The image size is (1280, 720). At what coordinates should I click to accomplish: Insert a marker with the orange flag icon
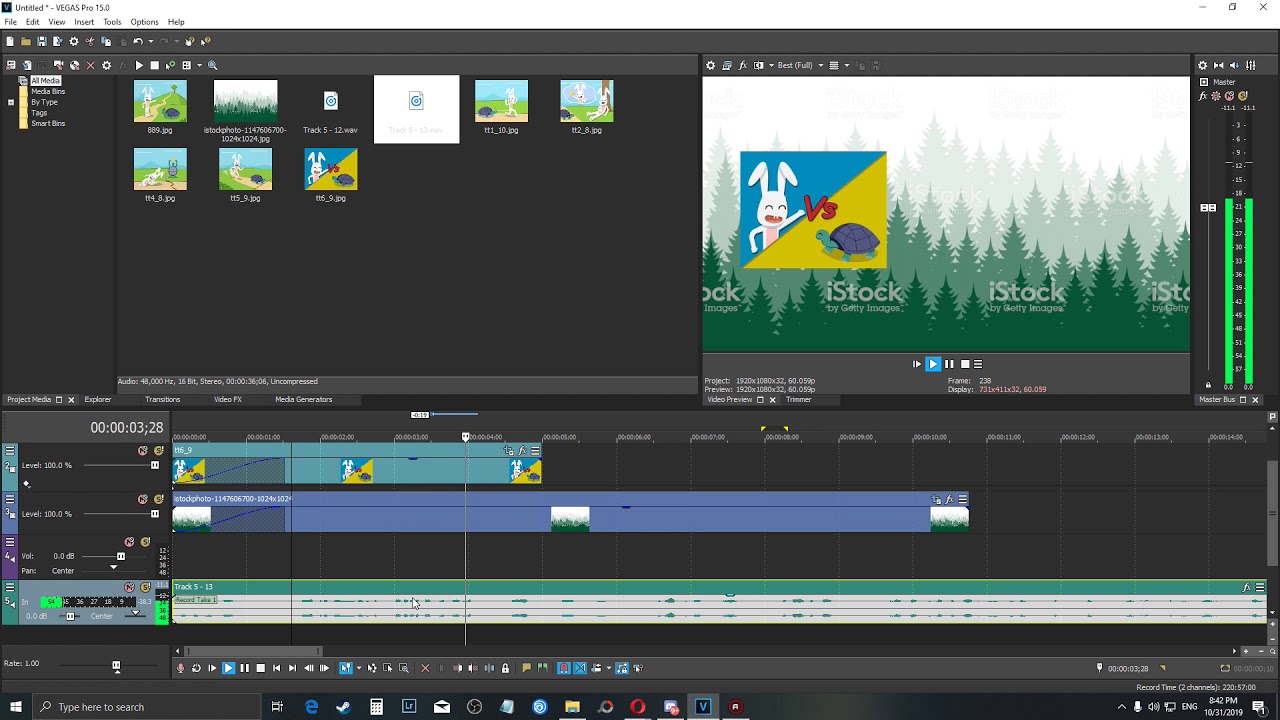(526, 668)
